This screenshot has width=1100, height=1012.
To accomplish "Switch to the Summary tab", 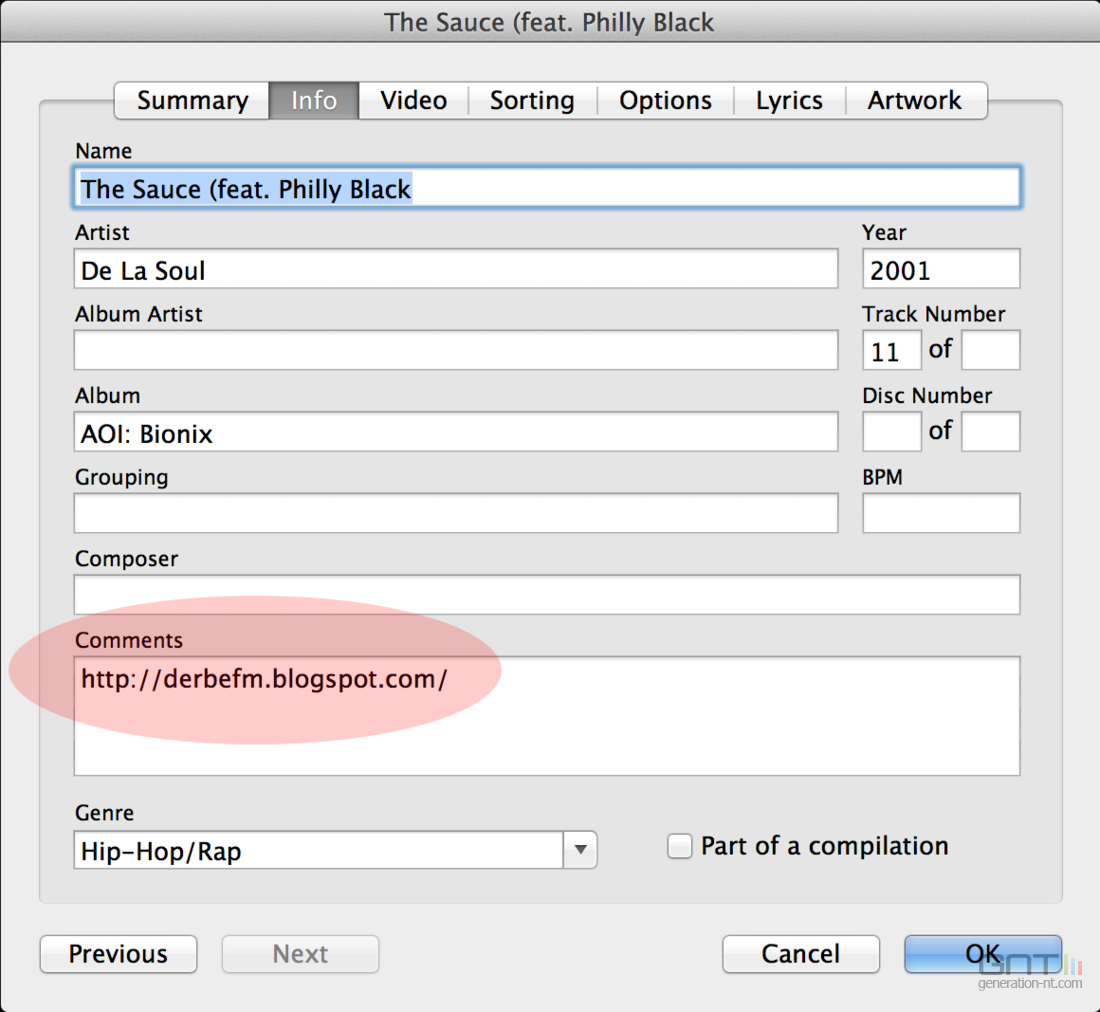I will [192, 100].
